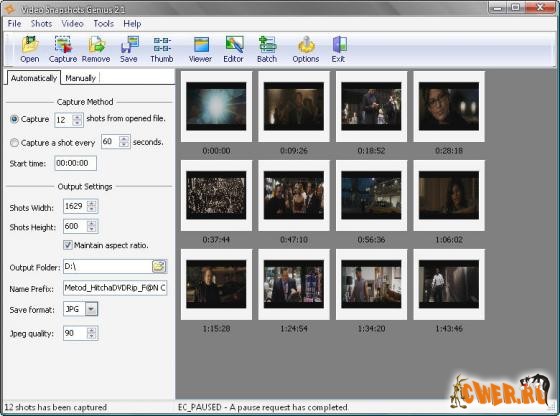
Task: Adjust the seconds interval stepper showing 60
Action: pyautogui.click(x=124, y=141)
